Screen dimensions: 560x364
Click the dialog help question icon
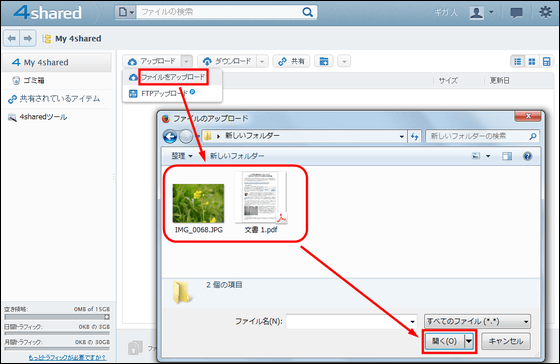(x=527, y=156)
